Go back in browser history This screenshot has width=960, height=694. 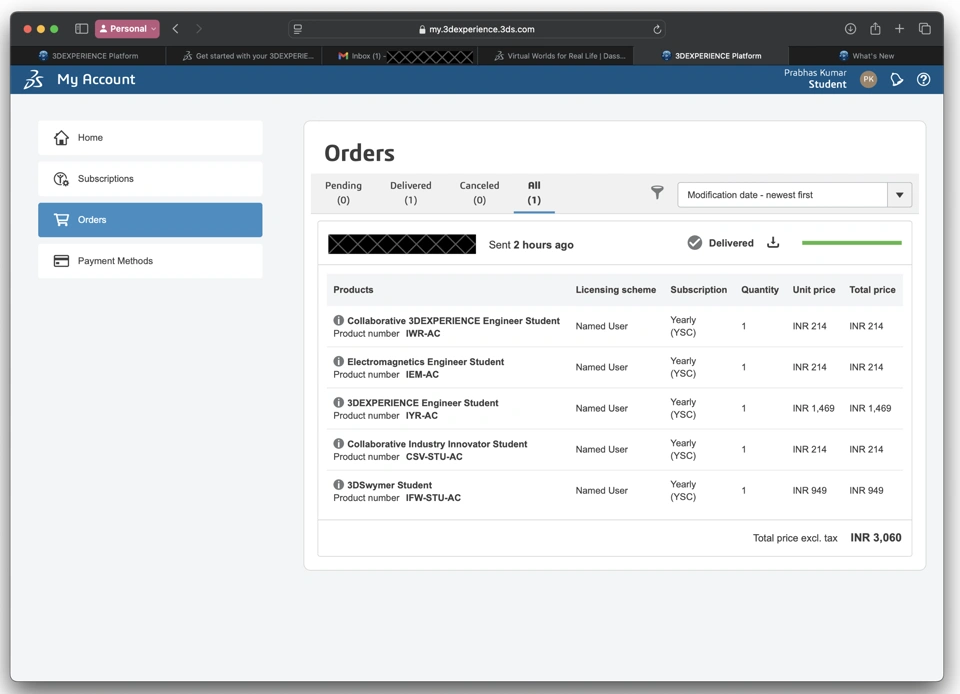(176, 29)
